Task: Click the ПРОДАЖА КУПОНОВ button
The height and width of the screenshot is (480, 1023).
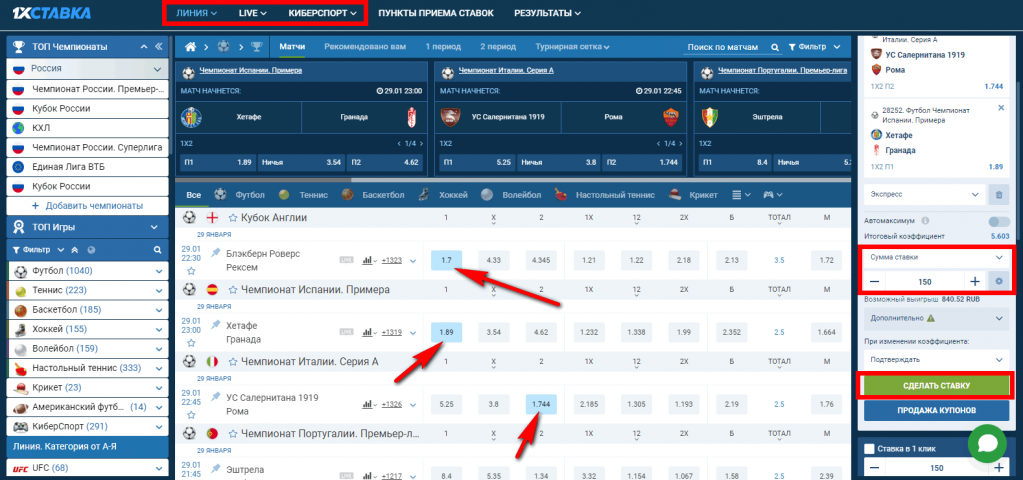Action: (x=936, y=410)
